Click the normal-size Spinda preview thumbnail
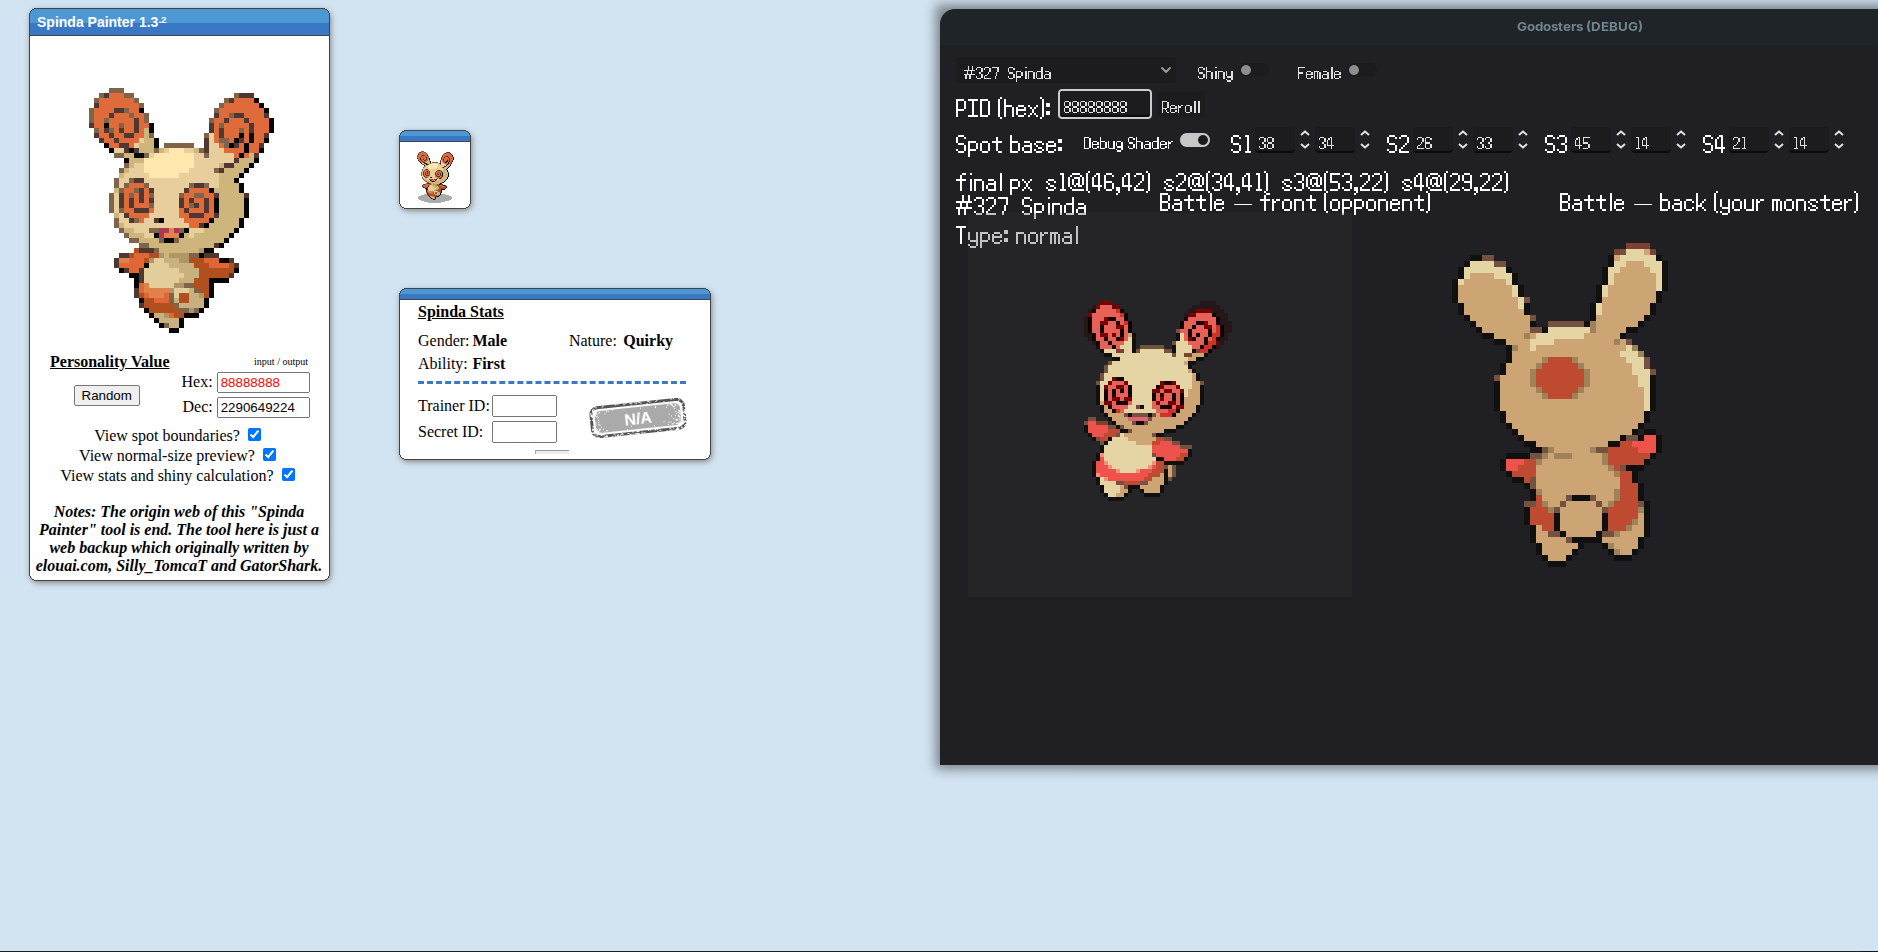The image size is (1878, 952). click(x=435, y=175)
